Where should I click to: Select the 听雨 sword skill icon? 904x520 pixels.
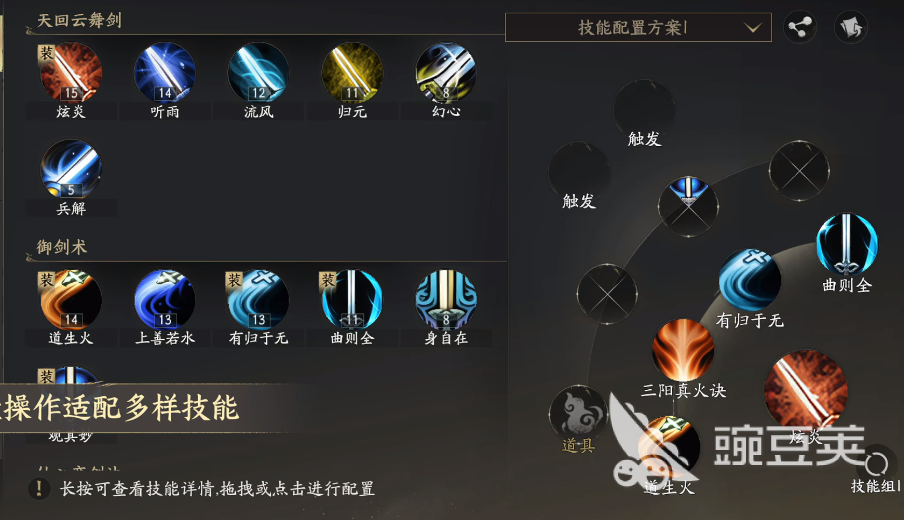click(x=165, y=73)
